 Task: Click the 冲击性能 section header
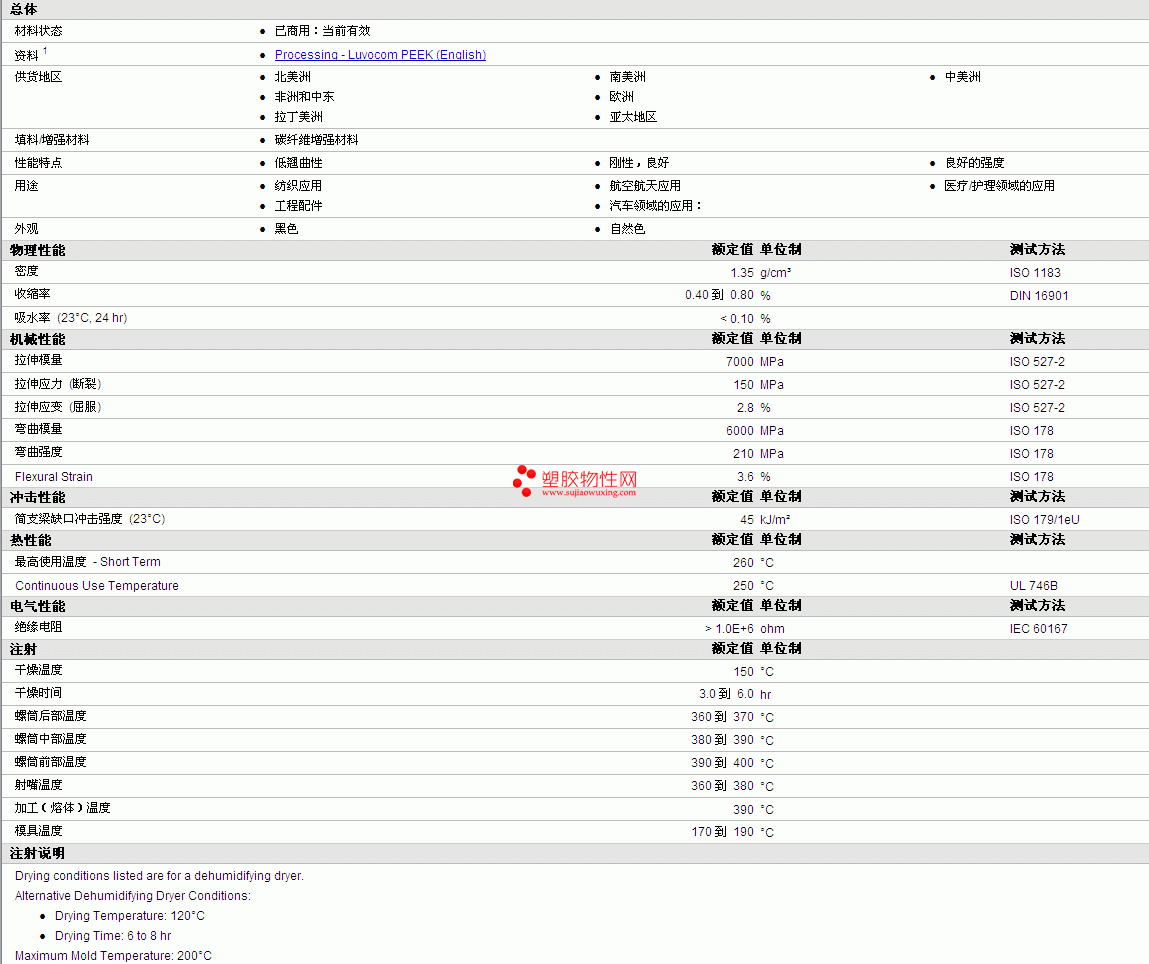(x=37, y=497)
